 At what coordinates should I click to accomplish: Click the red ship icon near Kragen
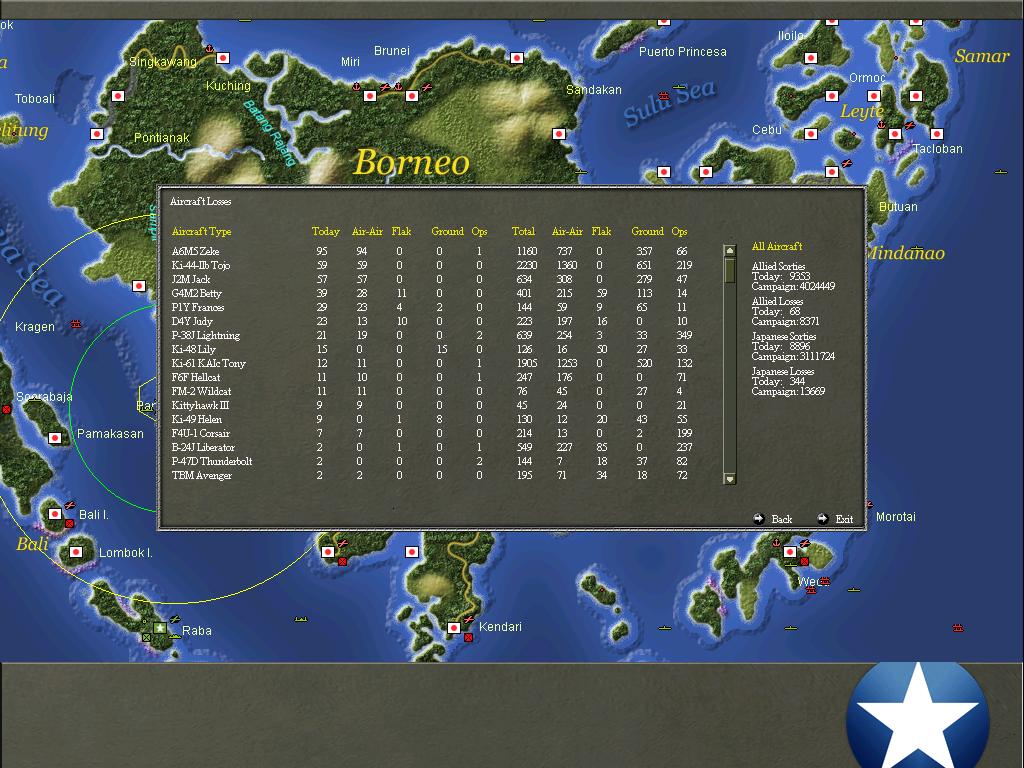pyautogui.click(x=76, y=324)
